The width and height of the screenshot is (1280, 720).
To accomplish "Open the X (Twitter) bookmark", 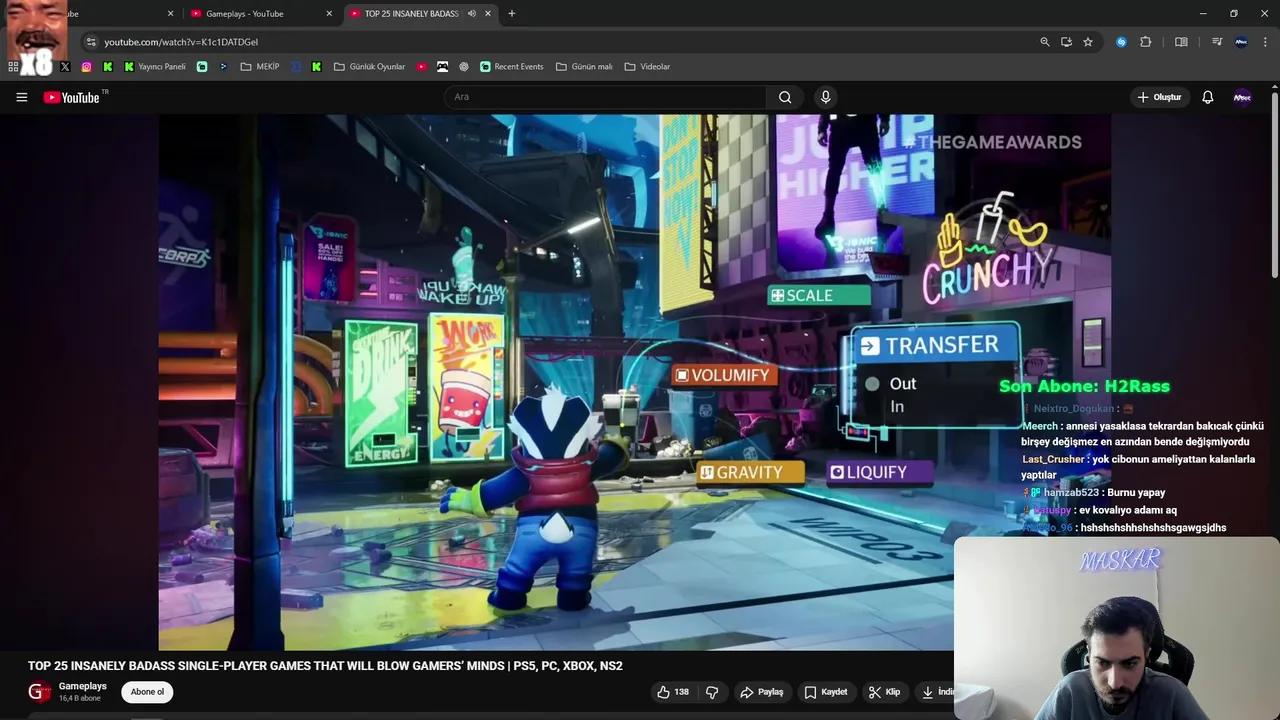I will (x=65, y=67).
